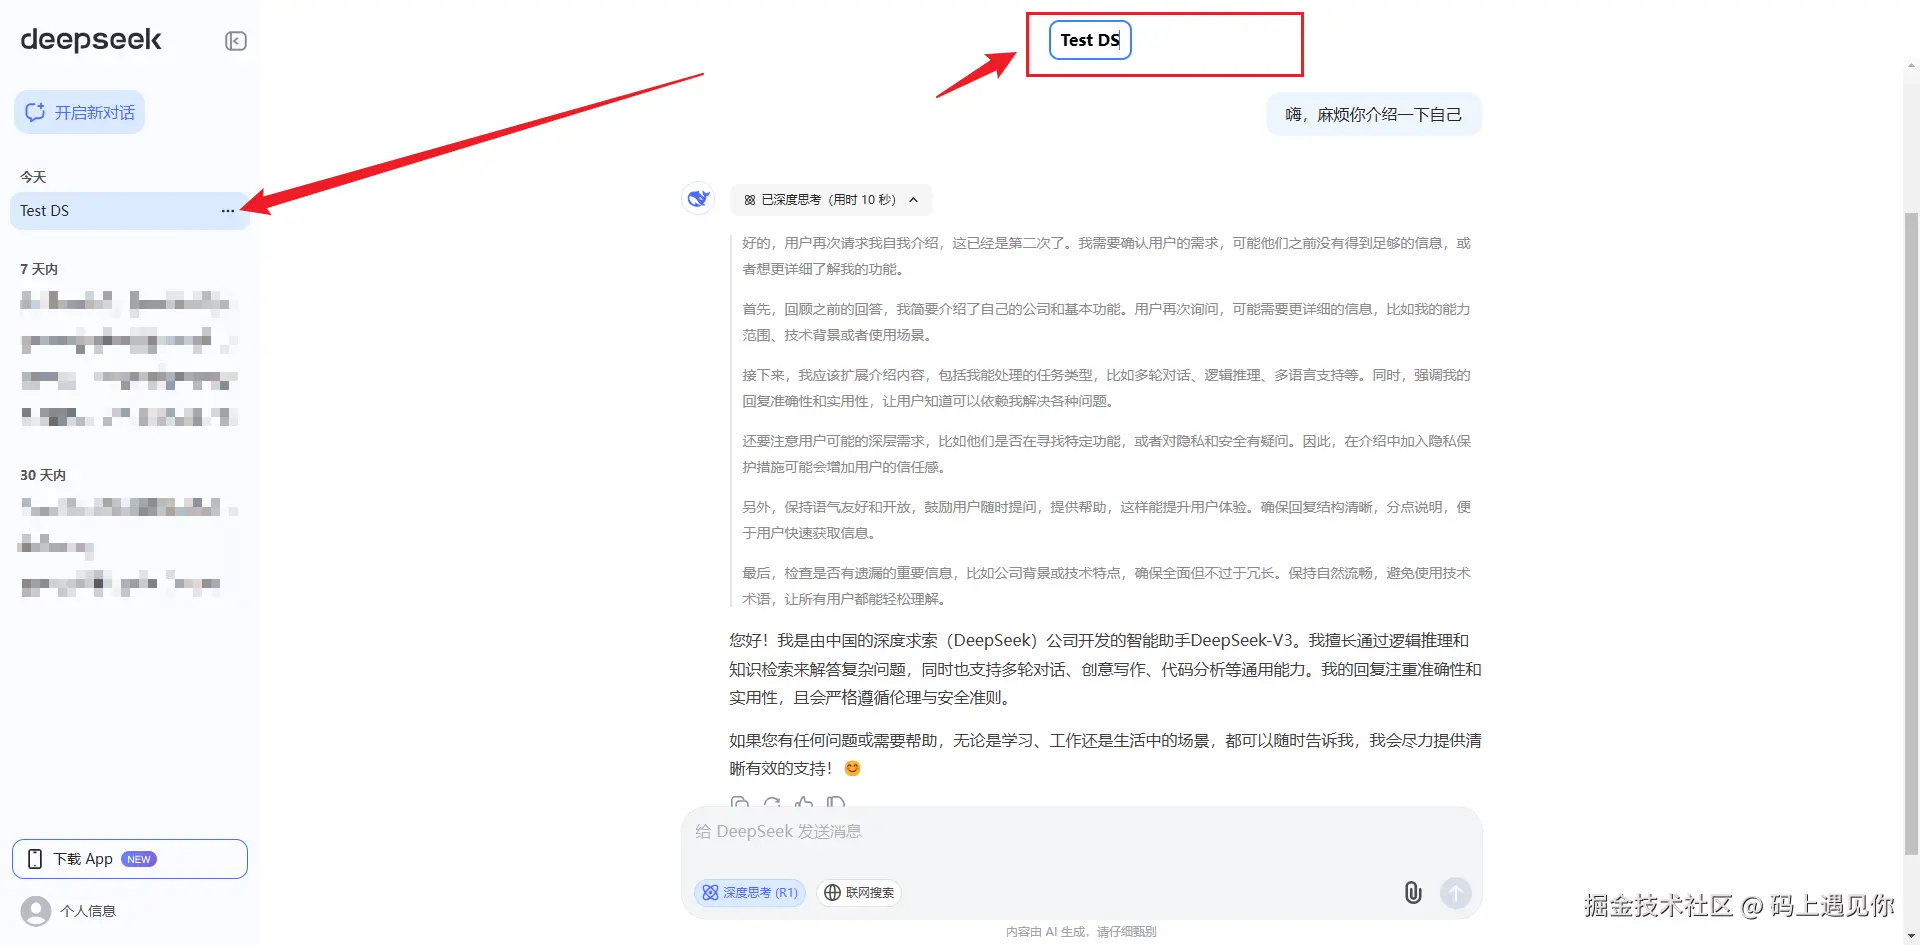1920x945 pixels.
Task: Click the refresh-chat icon in 开启新对话
Action: pyautogui.click(x=35, y=112)
